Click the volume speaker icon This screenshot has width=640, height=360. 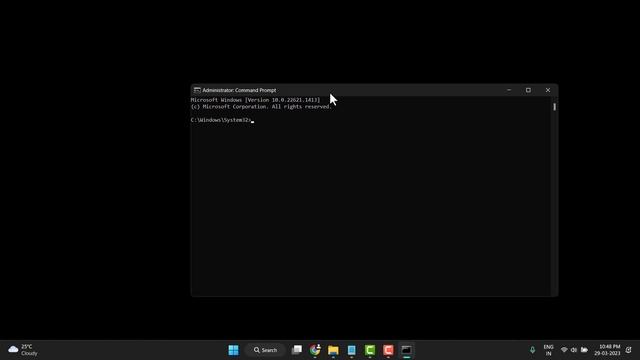click(x=574, y=350)
